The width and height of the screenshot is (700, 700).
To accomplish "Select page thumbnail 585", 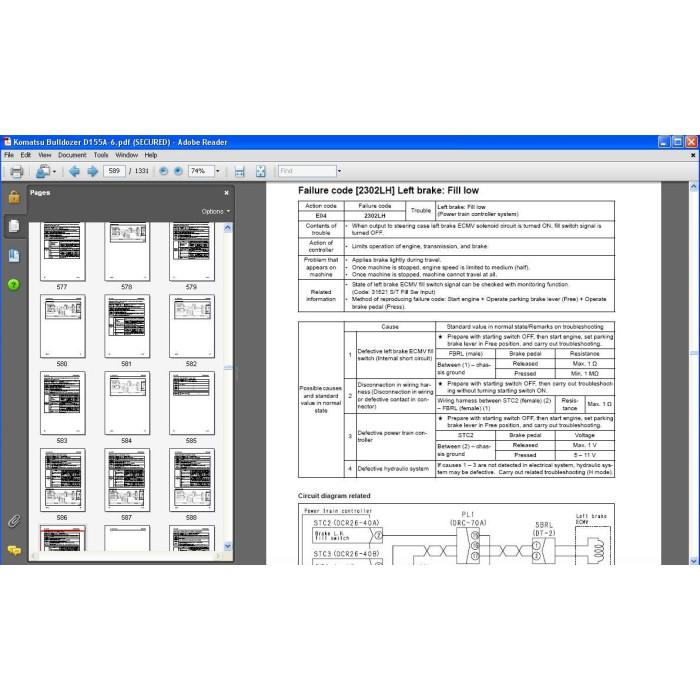I will click(x=192, y=403).
